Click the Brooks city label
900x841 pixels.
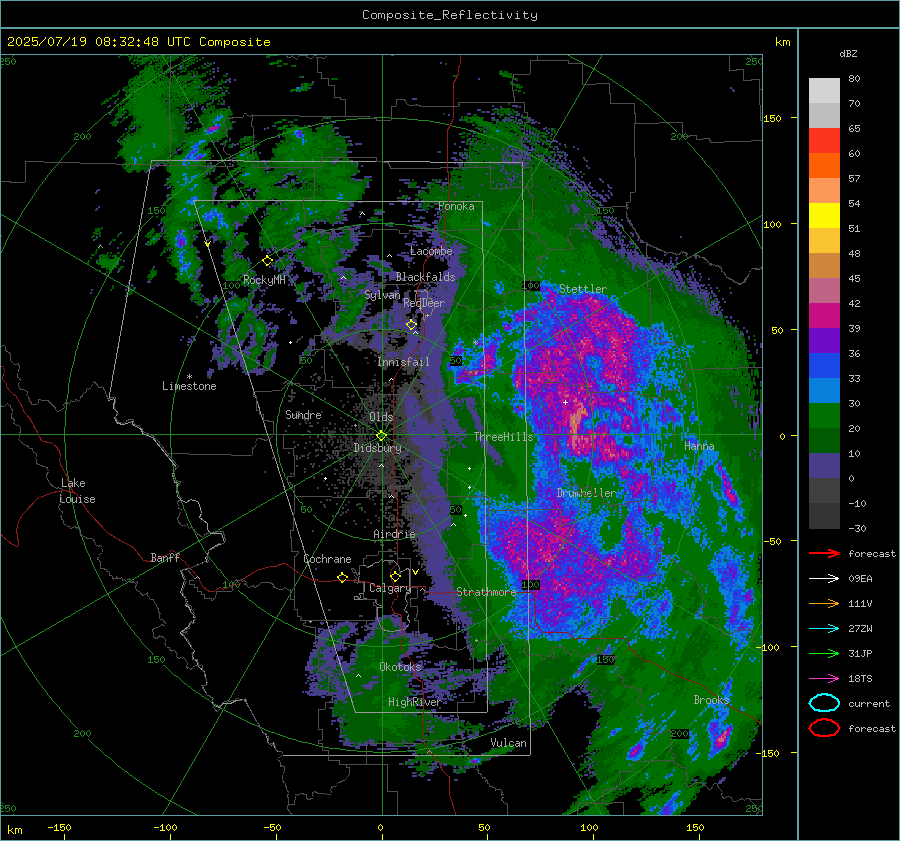pos(711,700)
